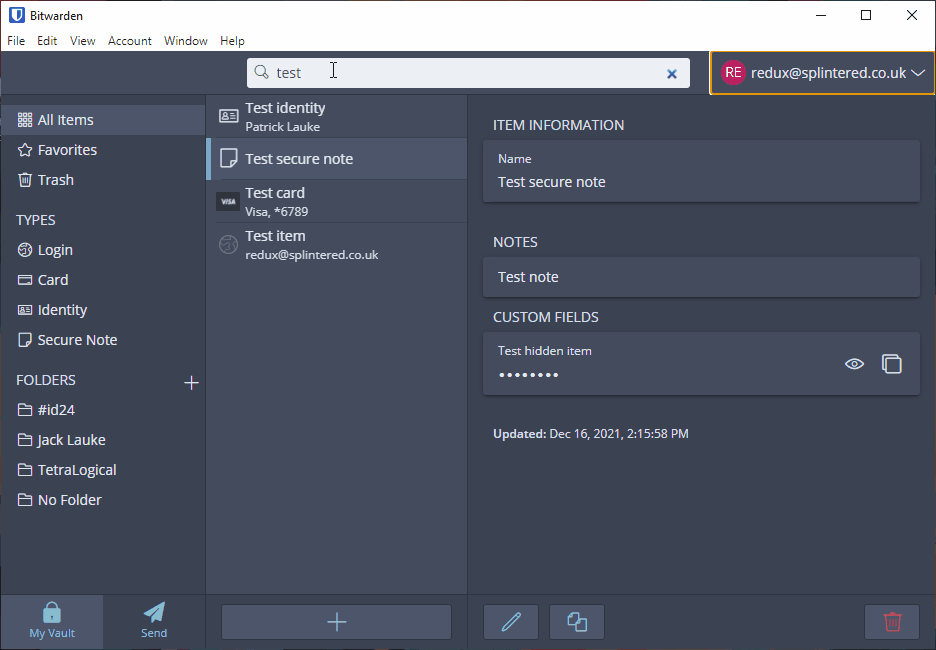Viewport: 936px width, 650px height.
Task: Click the Name value Test secure note
Action: coord(552,182)
